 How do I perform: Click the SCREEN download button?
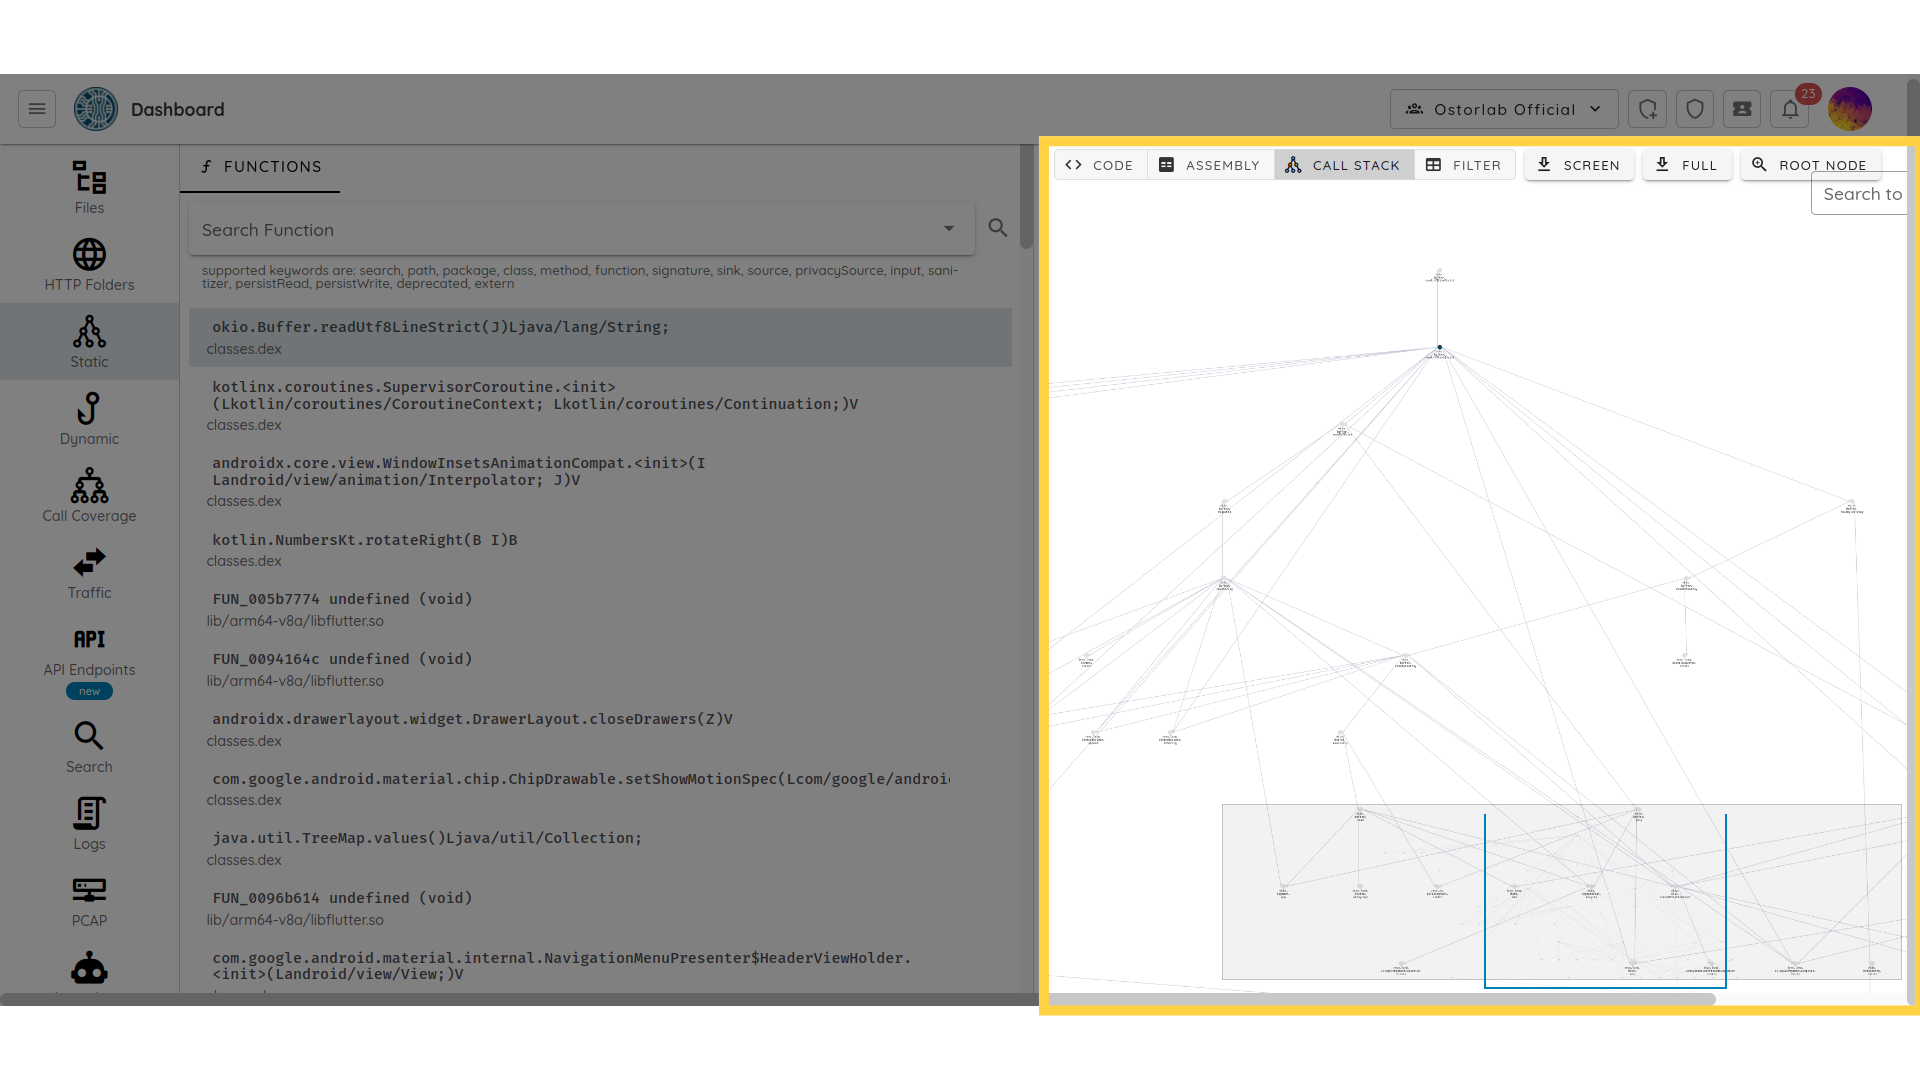click(1578, 165)
